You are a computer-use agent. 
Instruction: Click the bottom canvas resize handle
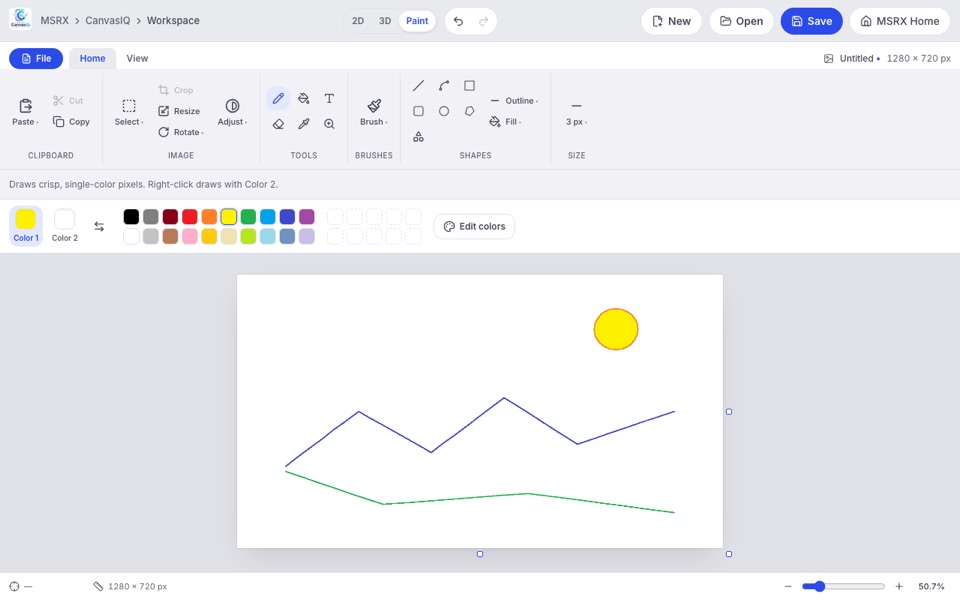click(x=480, y=554)
